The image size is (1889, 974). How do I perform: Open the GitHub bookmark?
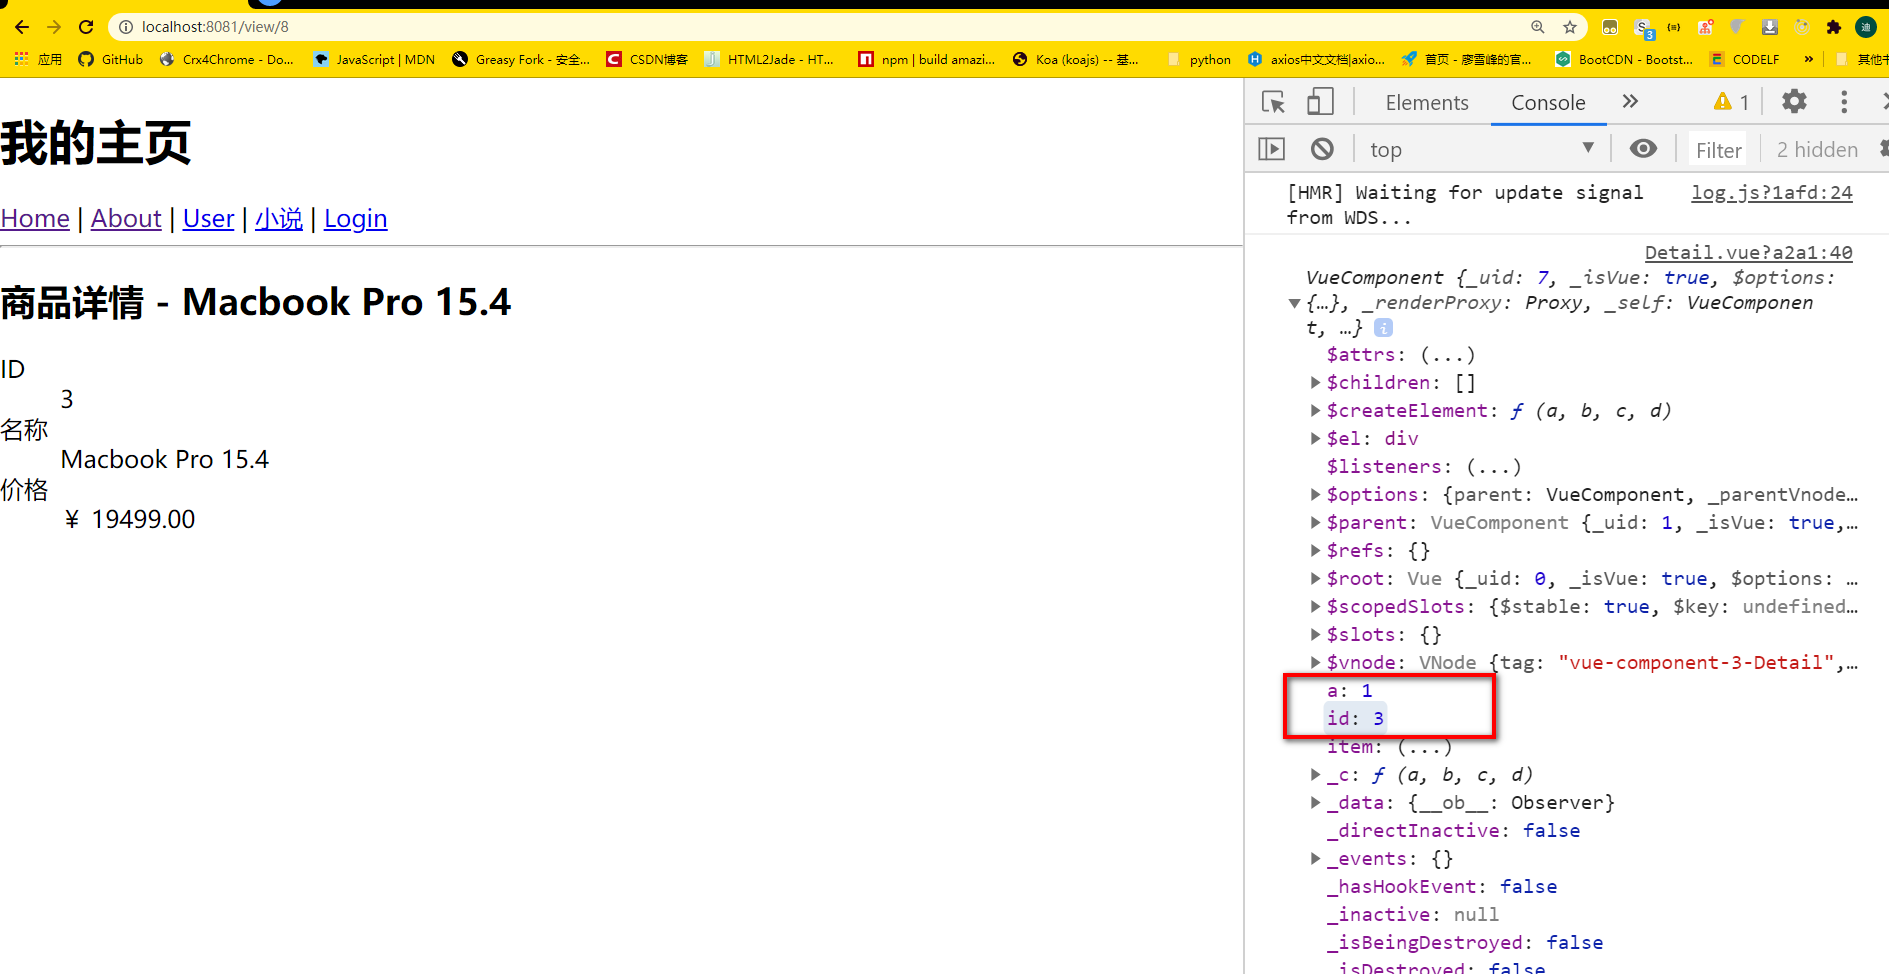click(111, 59)
